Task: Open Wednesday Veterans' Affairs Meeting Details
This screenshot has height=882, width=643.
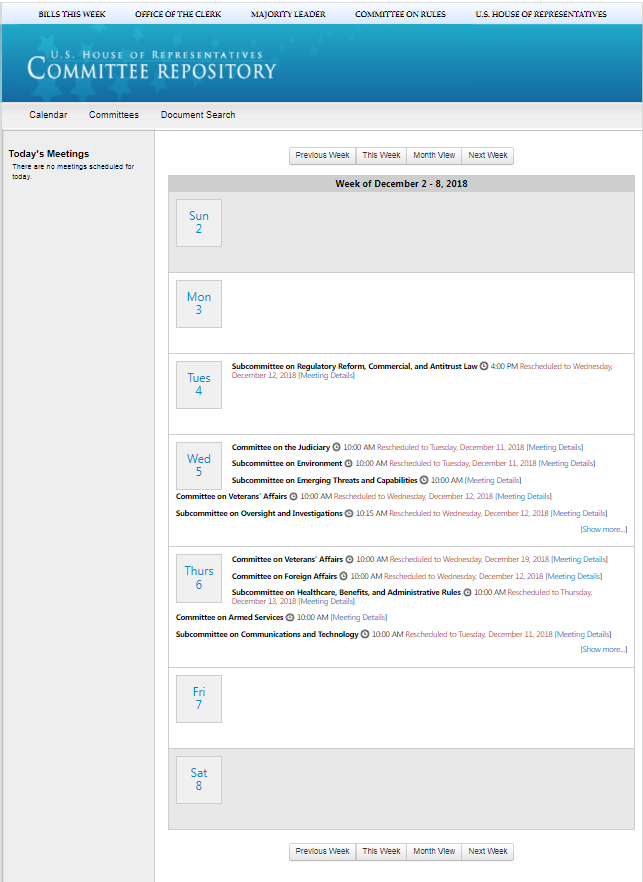Action: pos(523,496)
